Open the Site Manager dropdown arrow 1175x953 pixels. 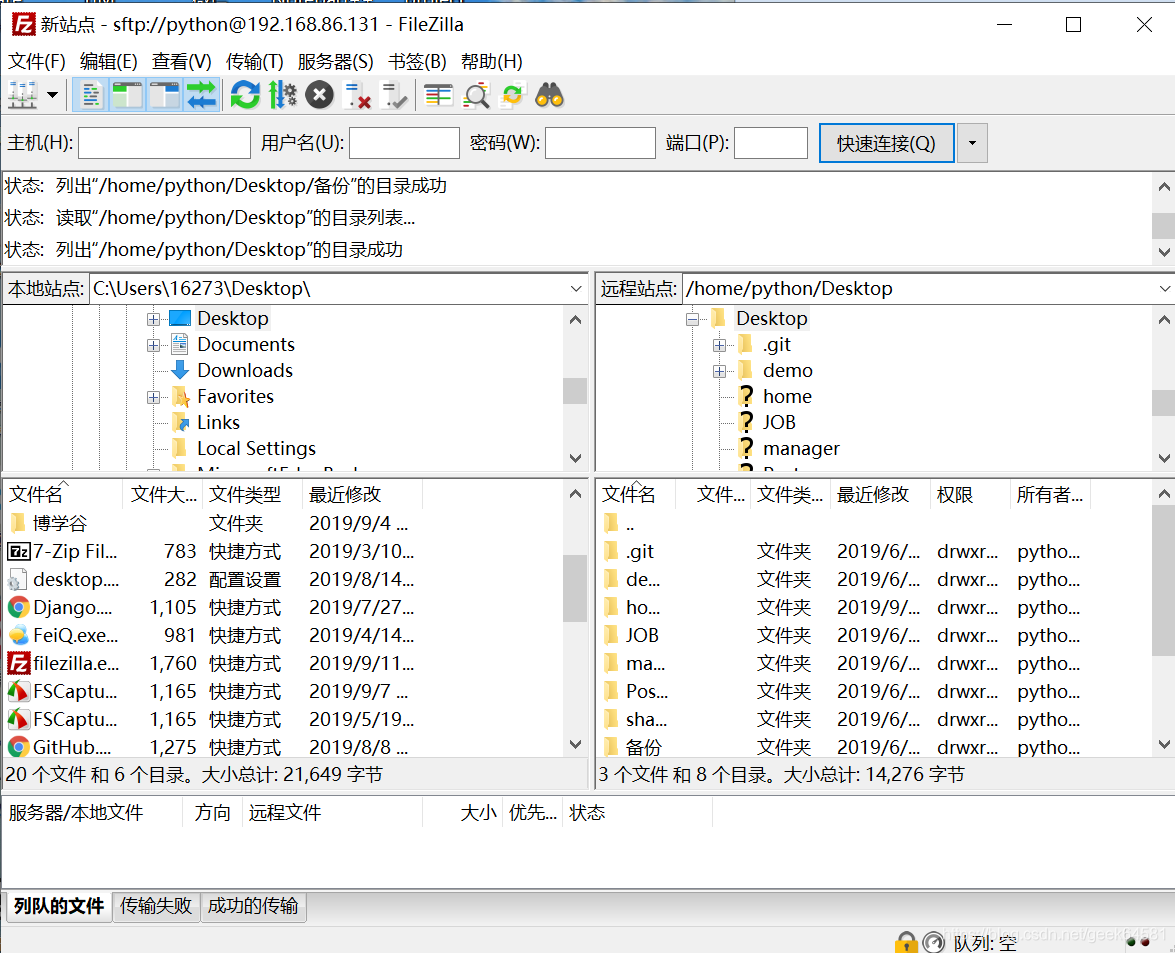[x=52, y=95]
